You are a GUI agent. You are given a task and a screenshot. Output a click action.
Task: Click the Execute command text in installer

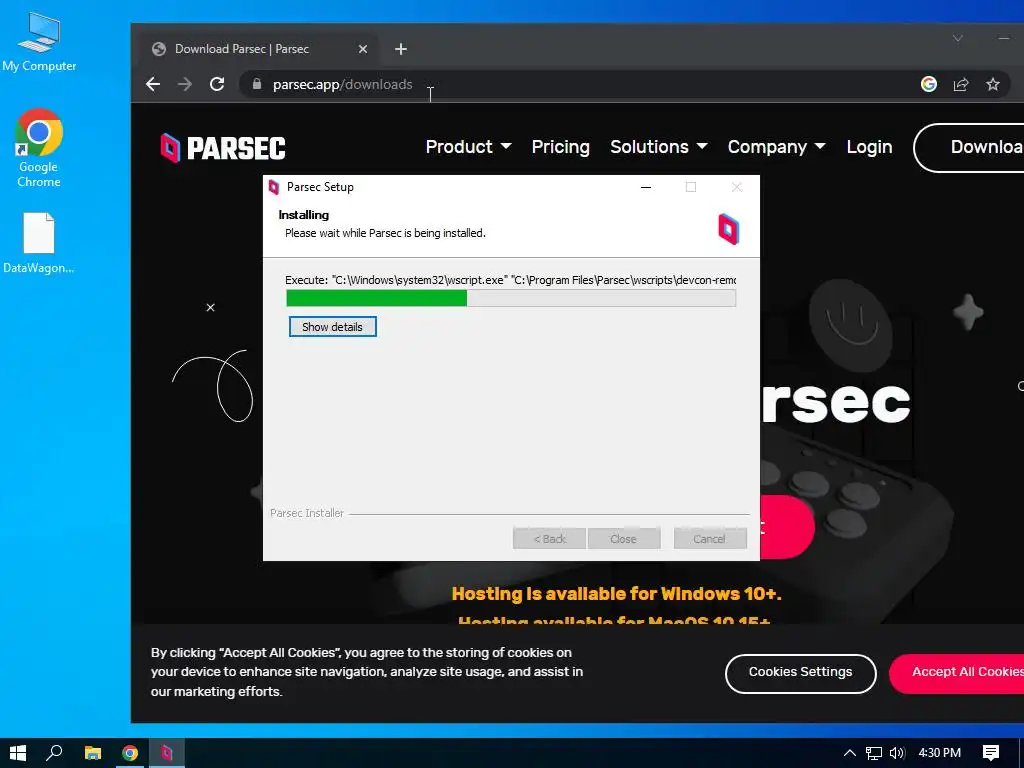[x=511, y=280]
